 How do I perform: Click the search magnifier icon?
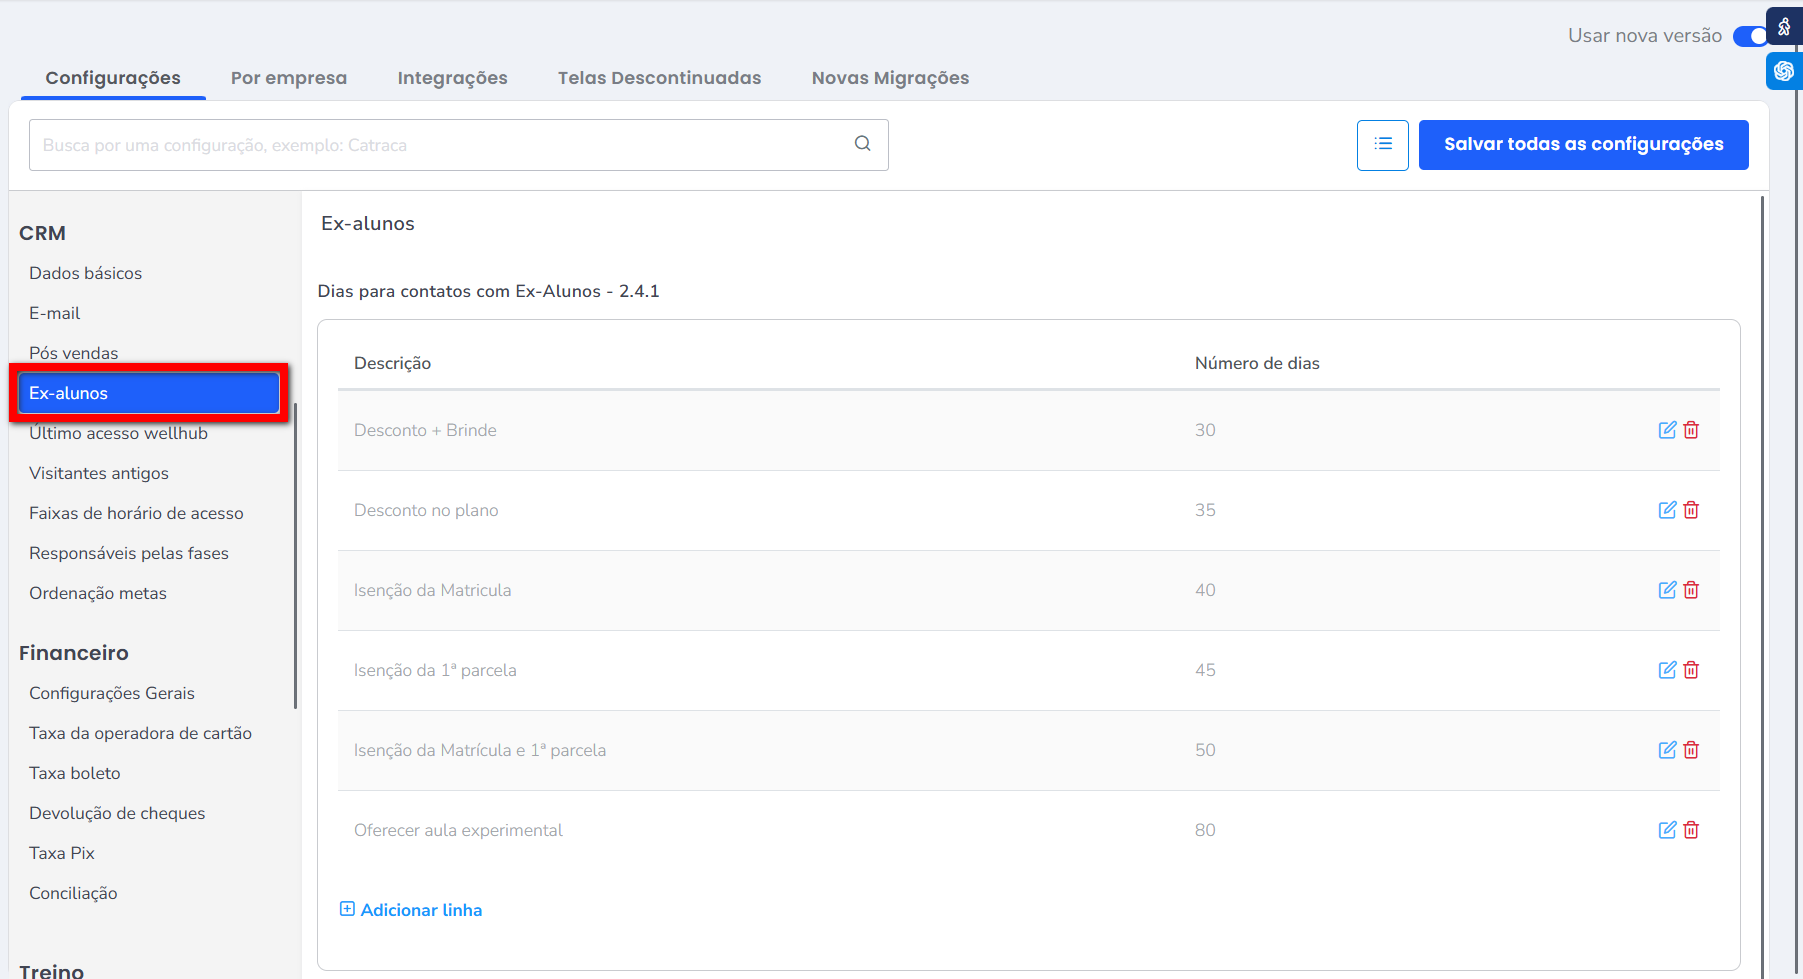862,144
